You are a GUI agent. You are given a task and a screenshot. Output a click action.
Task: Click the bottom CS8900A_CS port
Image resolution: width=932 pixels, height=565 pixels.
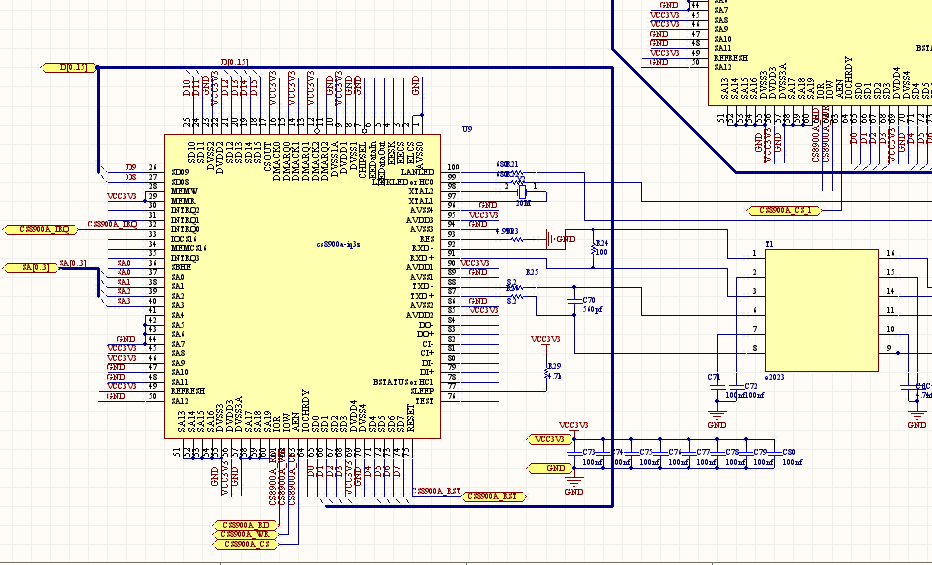click(246, 544)
